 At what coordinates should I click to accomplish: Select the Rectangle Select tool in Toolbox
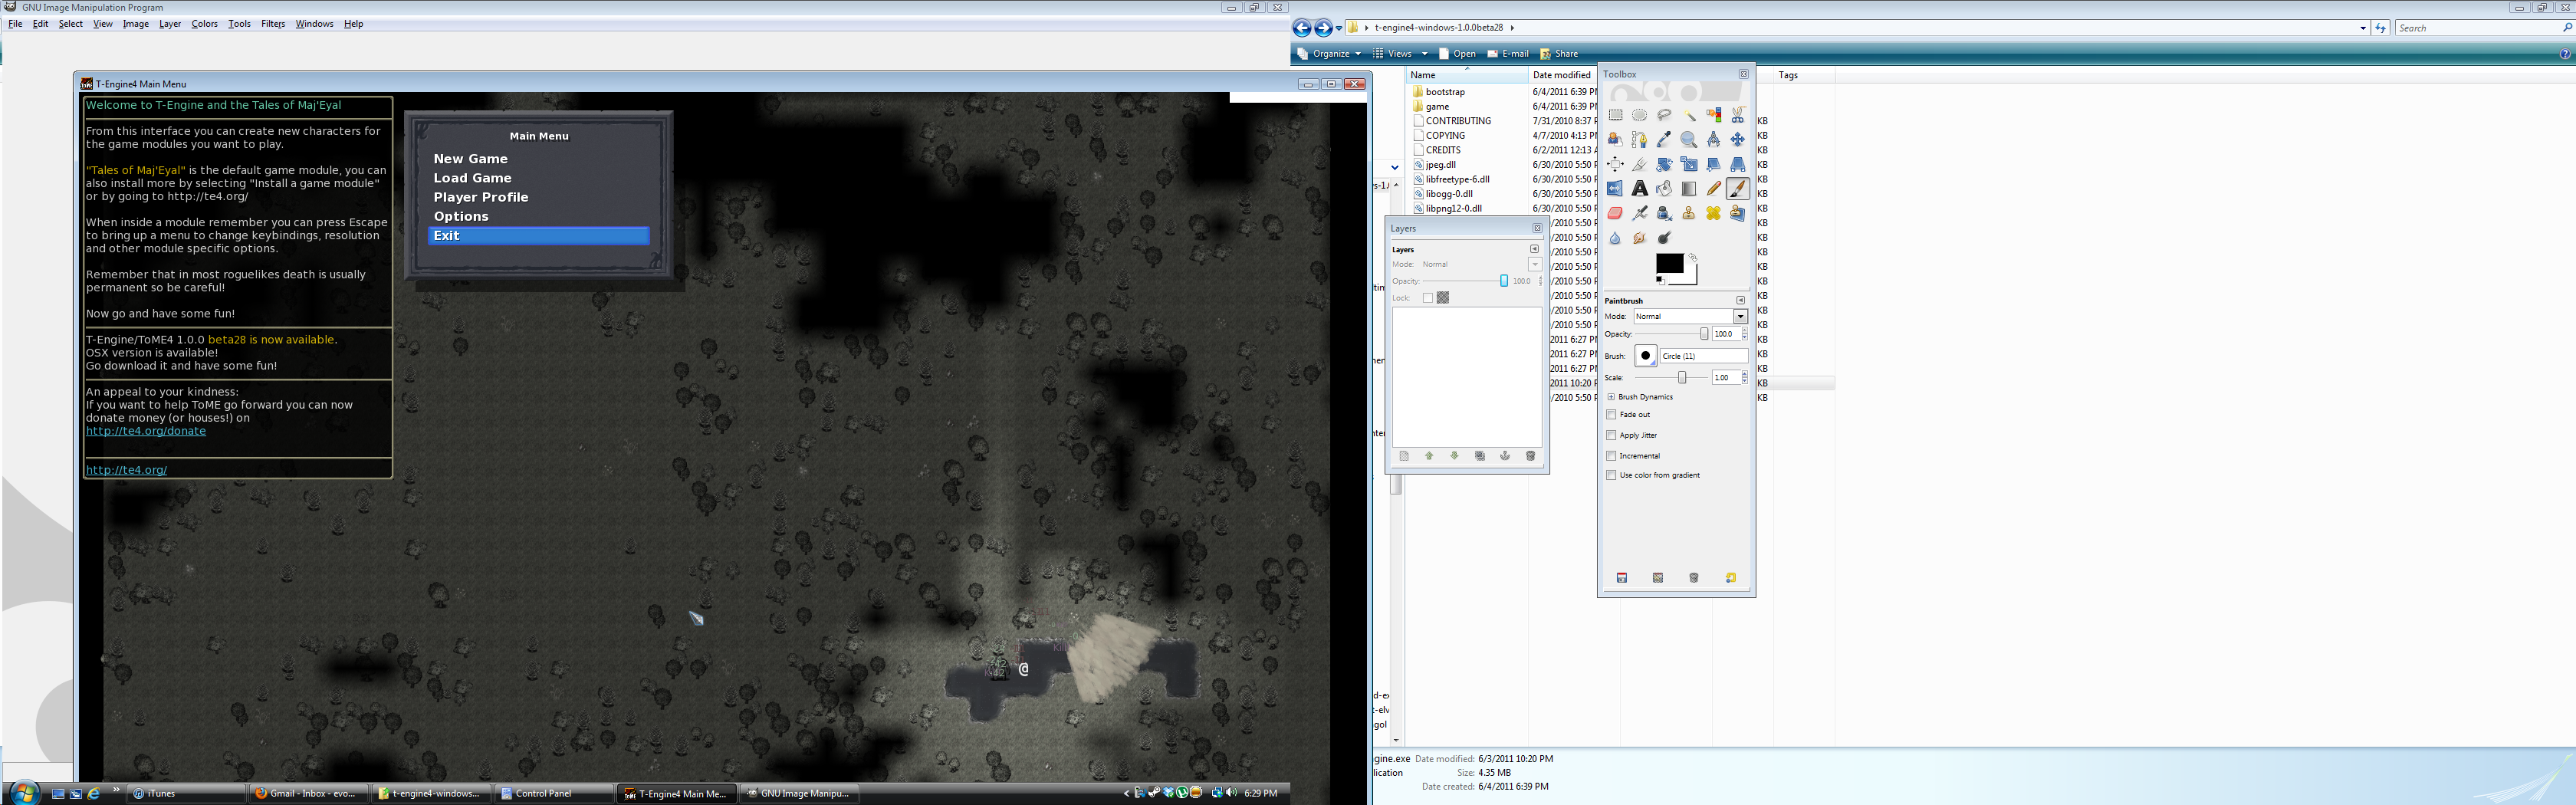click(x=1615, y=115)
